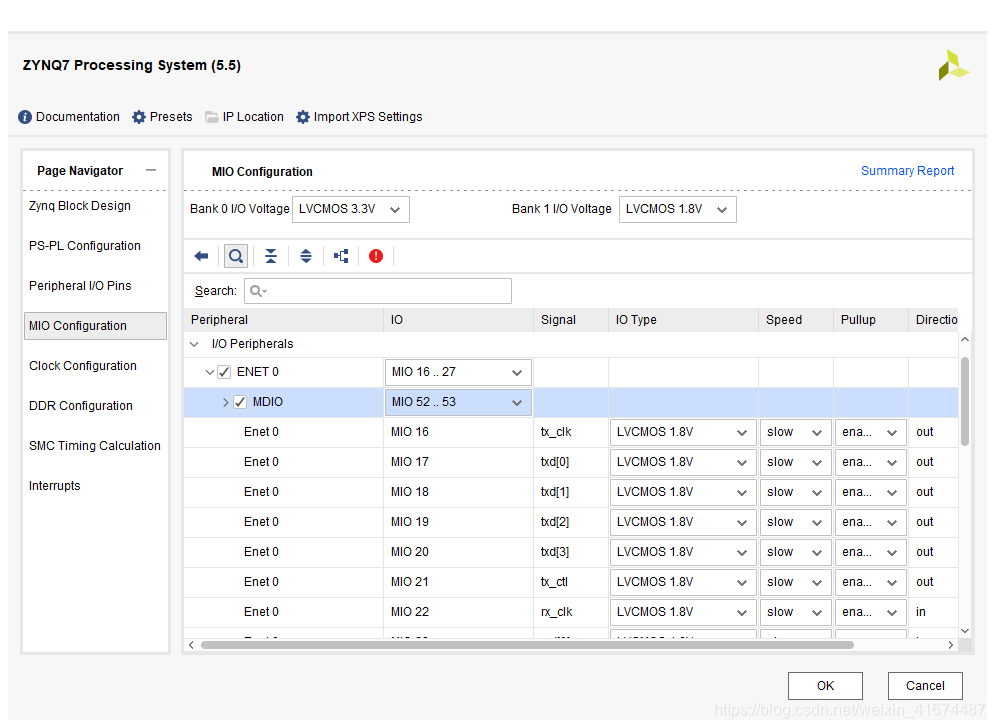
Task: Click the Peripheral column header
Action: [284, 321]
